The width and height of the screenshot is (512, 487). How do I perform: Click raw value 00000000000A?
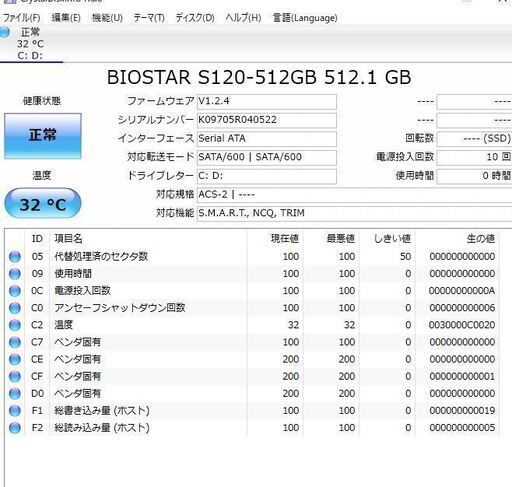click(462, 291)
